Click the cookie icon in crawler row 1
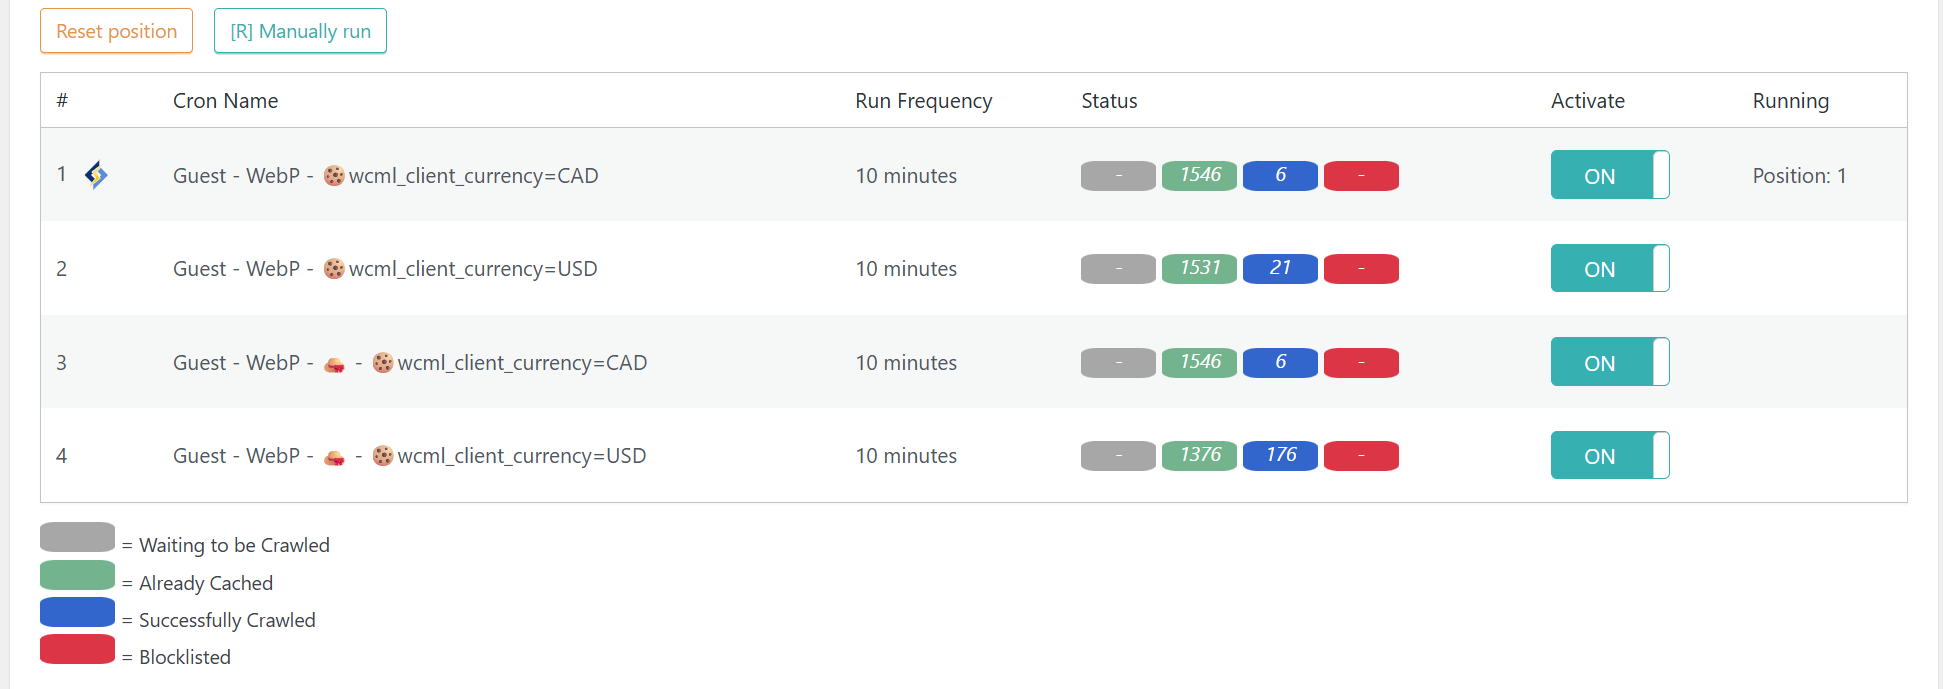Screen dimensions: 1943x689 pyautogui.click(x=334, y=176)
